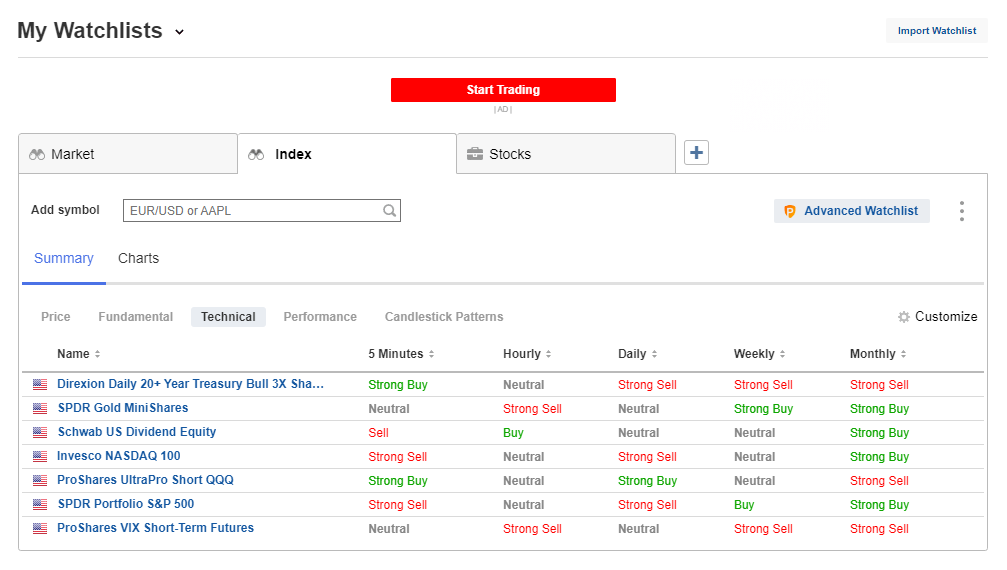Click Strong Sell in Direxion Monthly cell

click(x=879, y=384)
